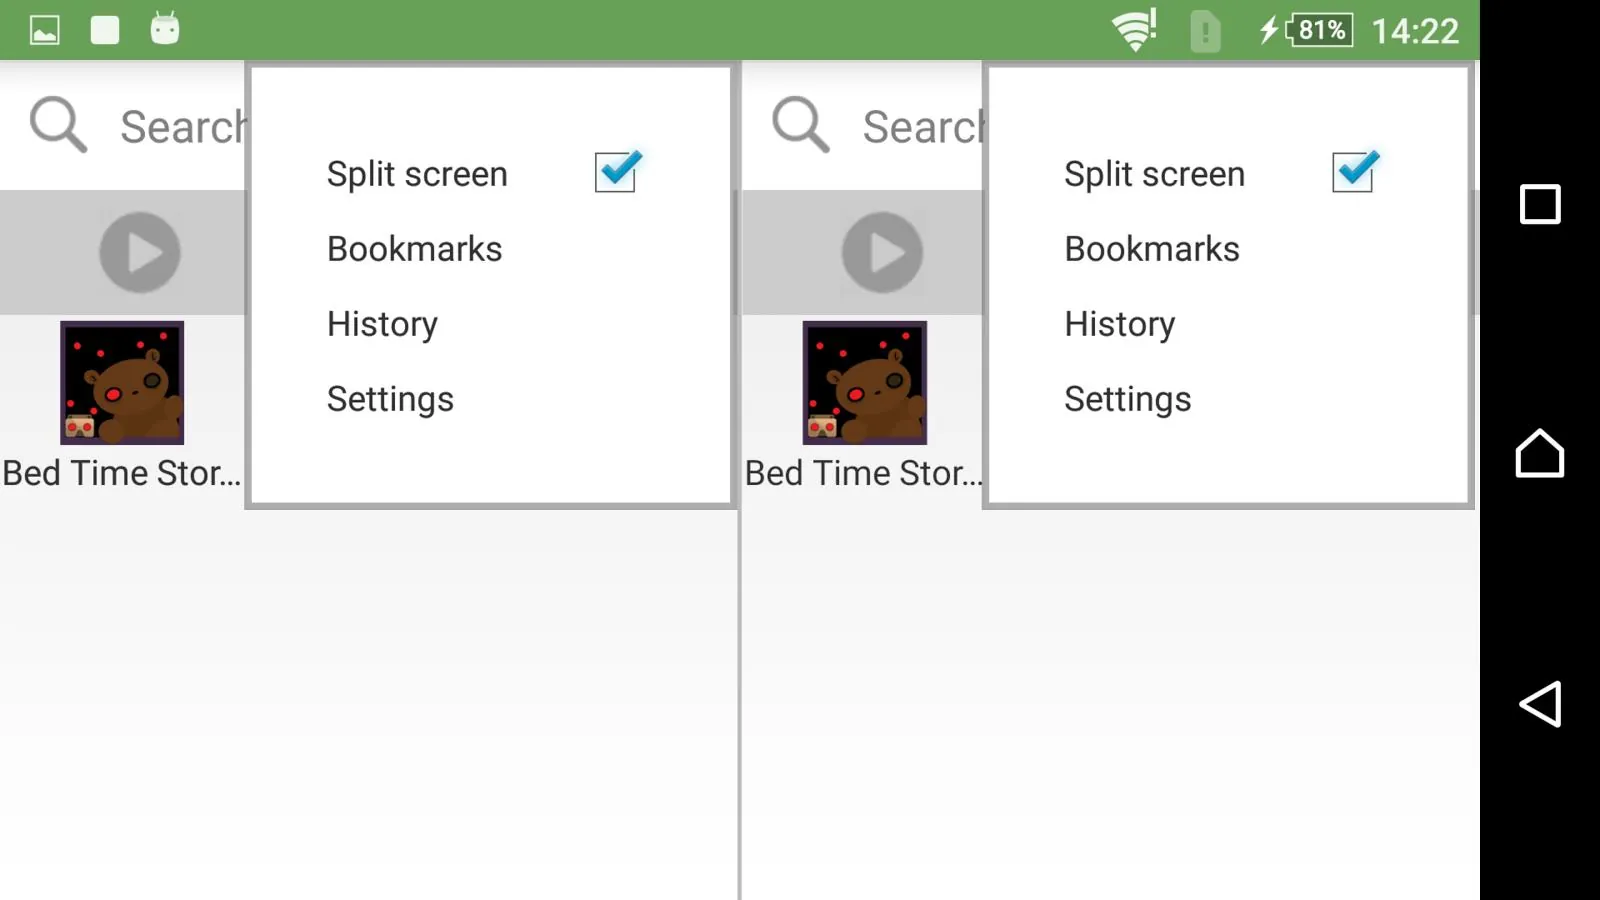Open the Android recent apps square button
This screenshot has height=900, width=1600.
(1540, 204)
